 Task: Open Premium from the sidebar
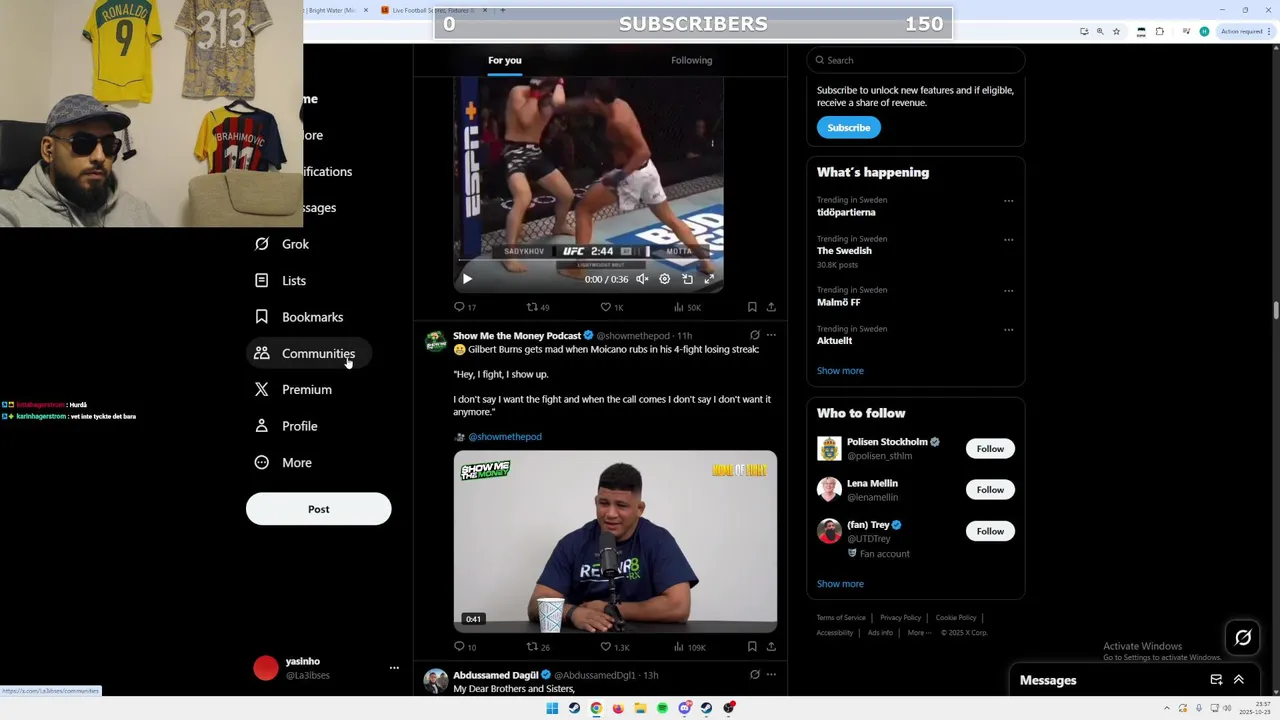pos(293,390)
